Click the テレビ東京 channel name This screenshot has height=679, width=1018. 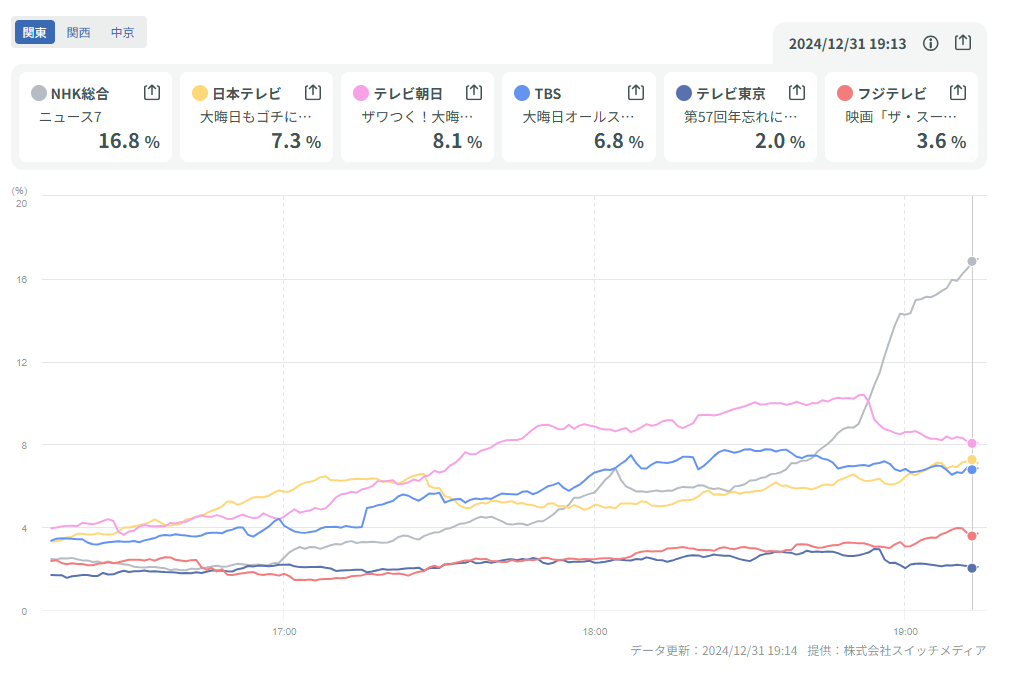click(731, 93)
